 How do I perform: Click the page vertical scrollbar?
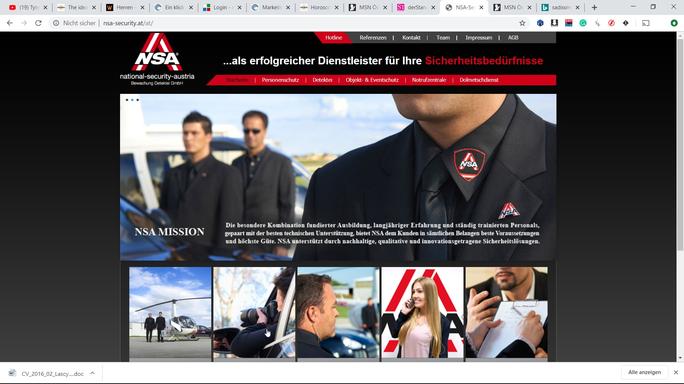(680, 144)
